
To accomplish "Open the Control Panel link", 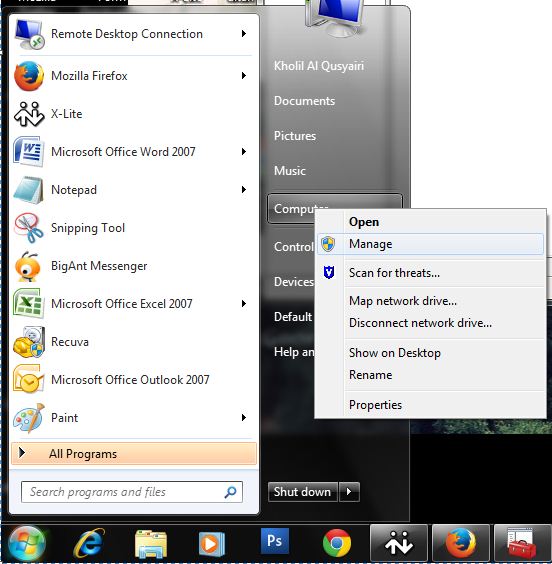I will (x=293, y=247).
